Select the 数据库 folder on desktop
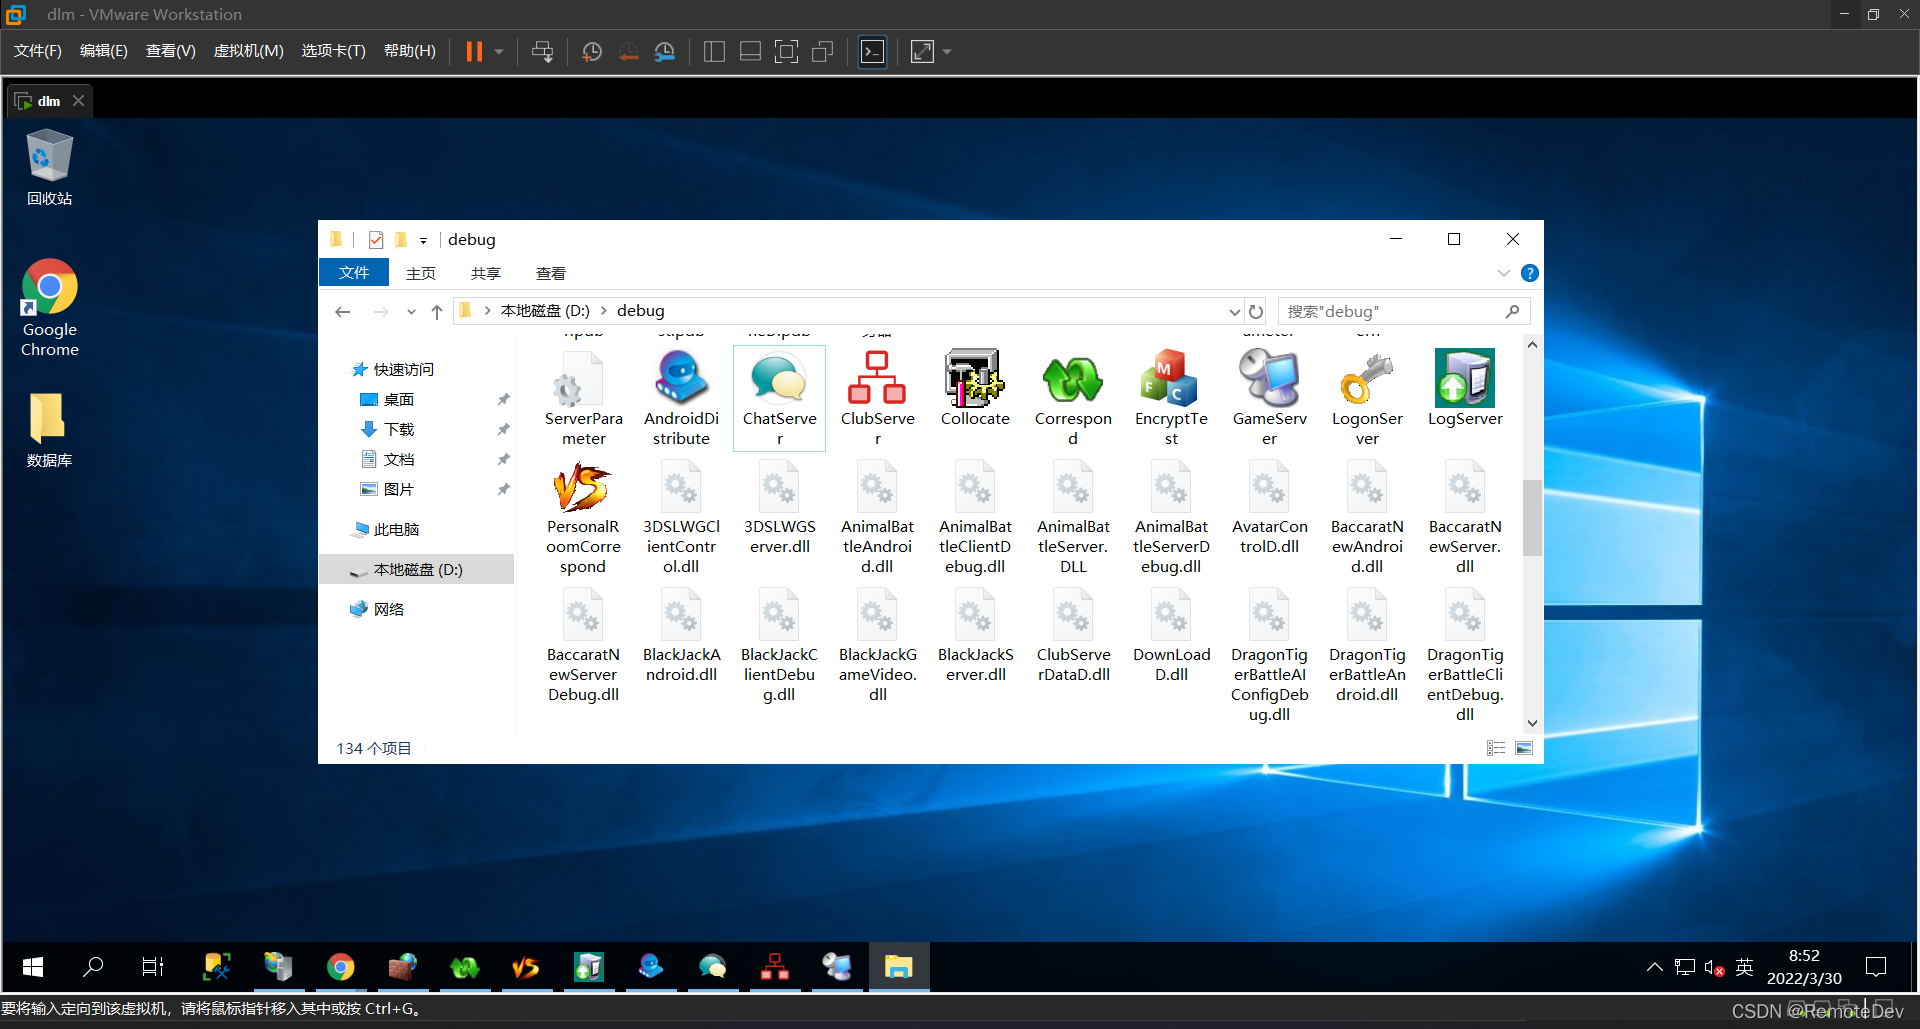 point(49,430)
